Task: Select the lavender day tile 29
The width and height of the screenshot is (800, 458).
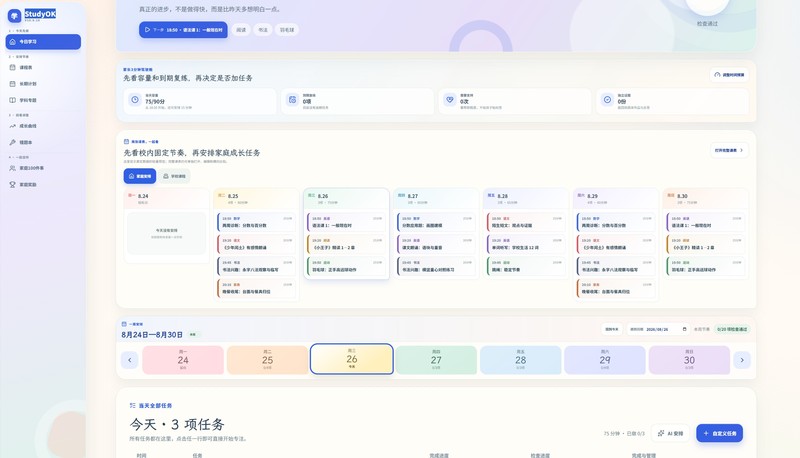Action: click(x=605, y=360)
